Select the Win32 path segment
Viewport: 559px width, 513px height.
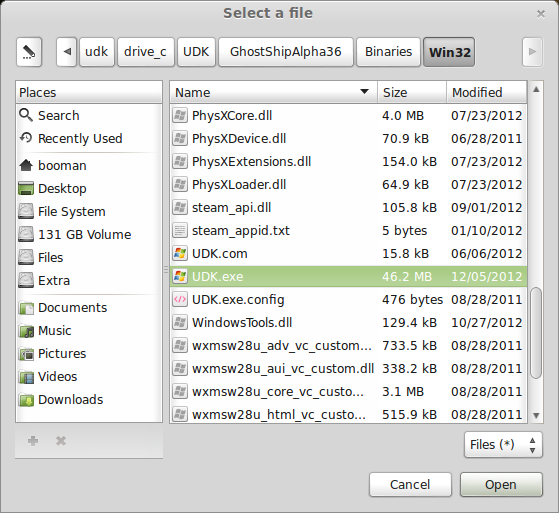[449, 52]
